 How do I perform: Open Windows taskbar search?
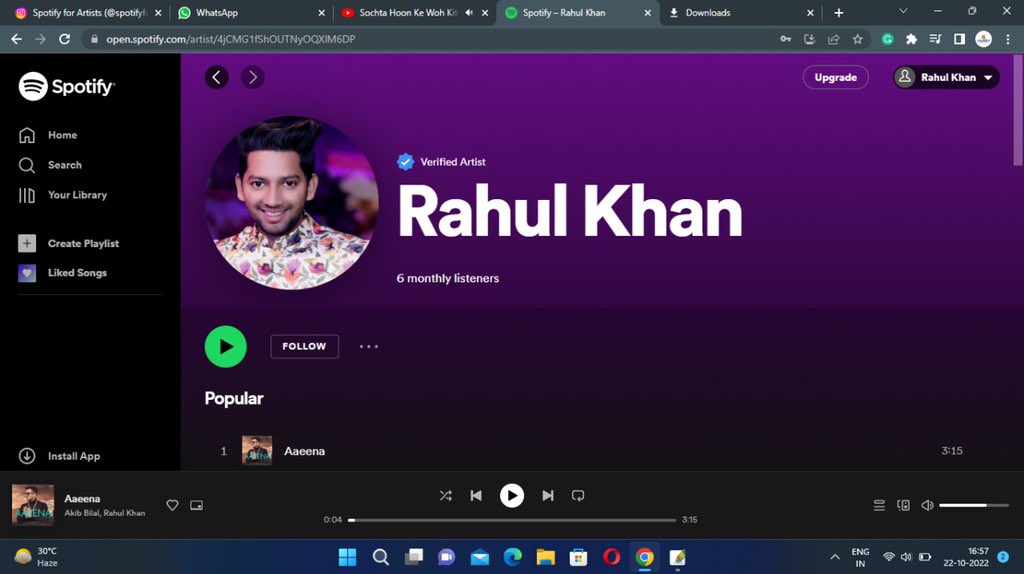tap(381, 557)
